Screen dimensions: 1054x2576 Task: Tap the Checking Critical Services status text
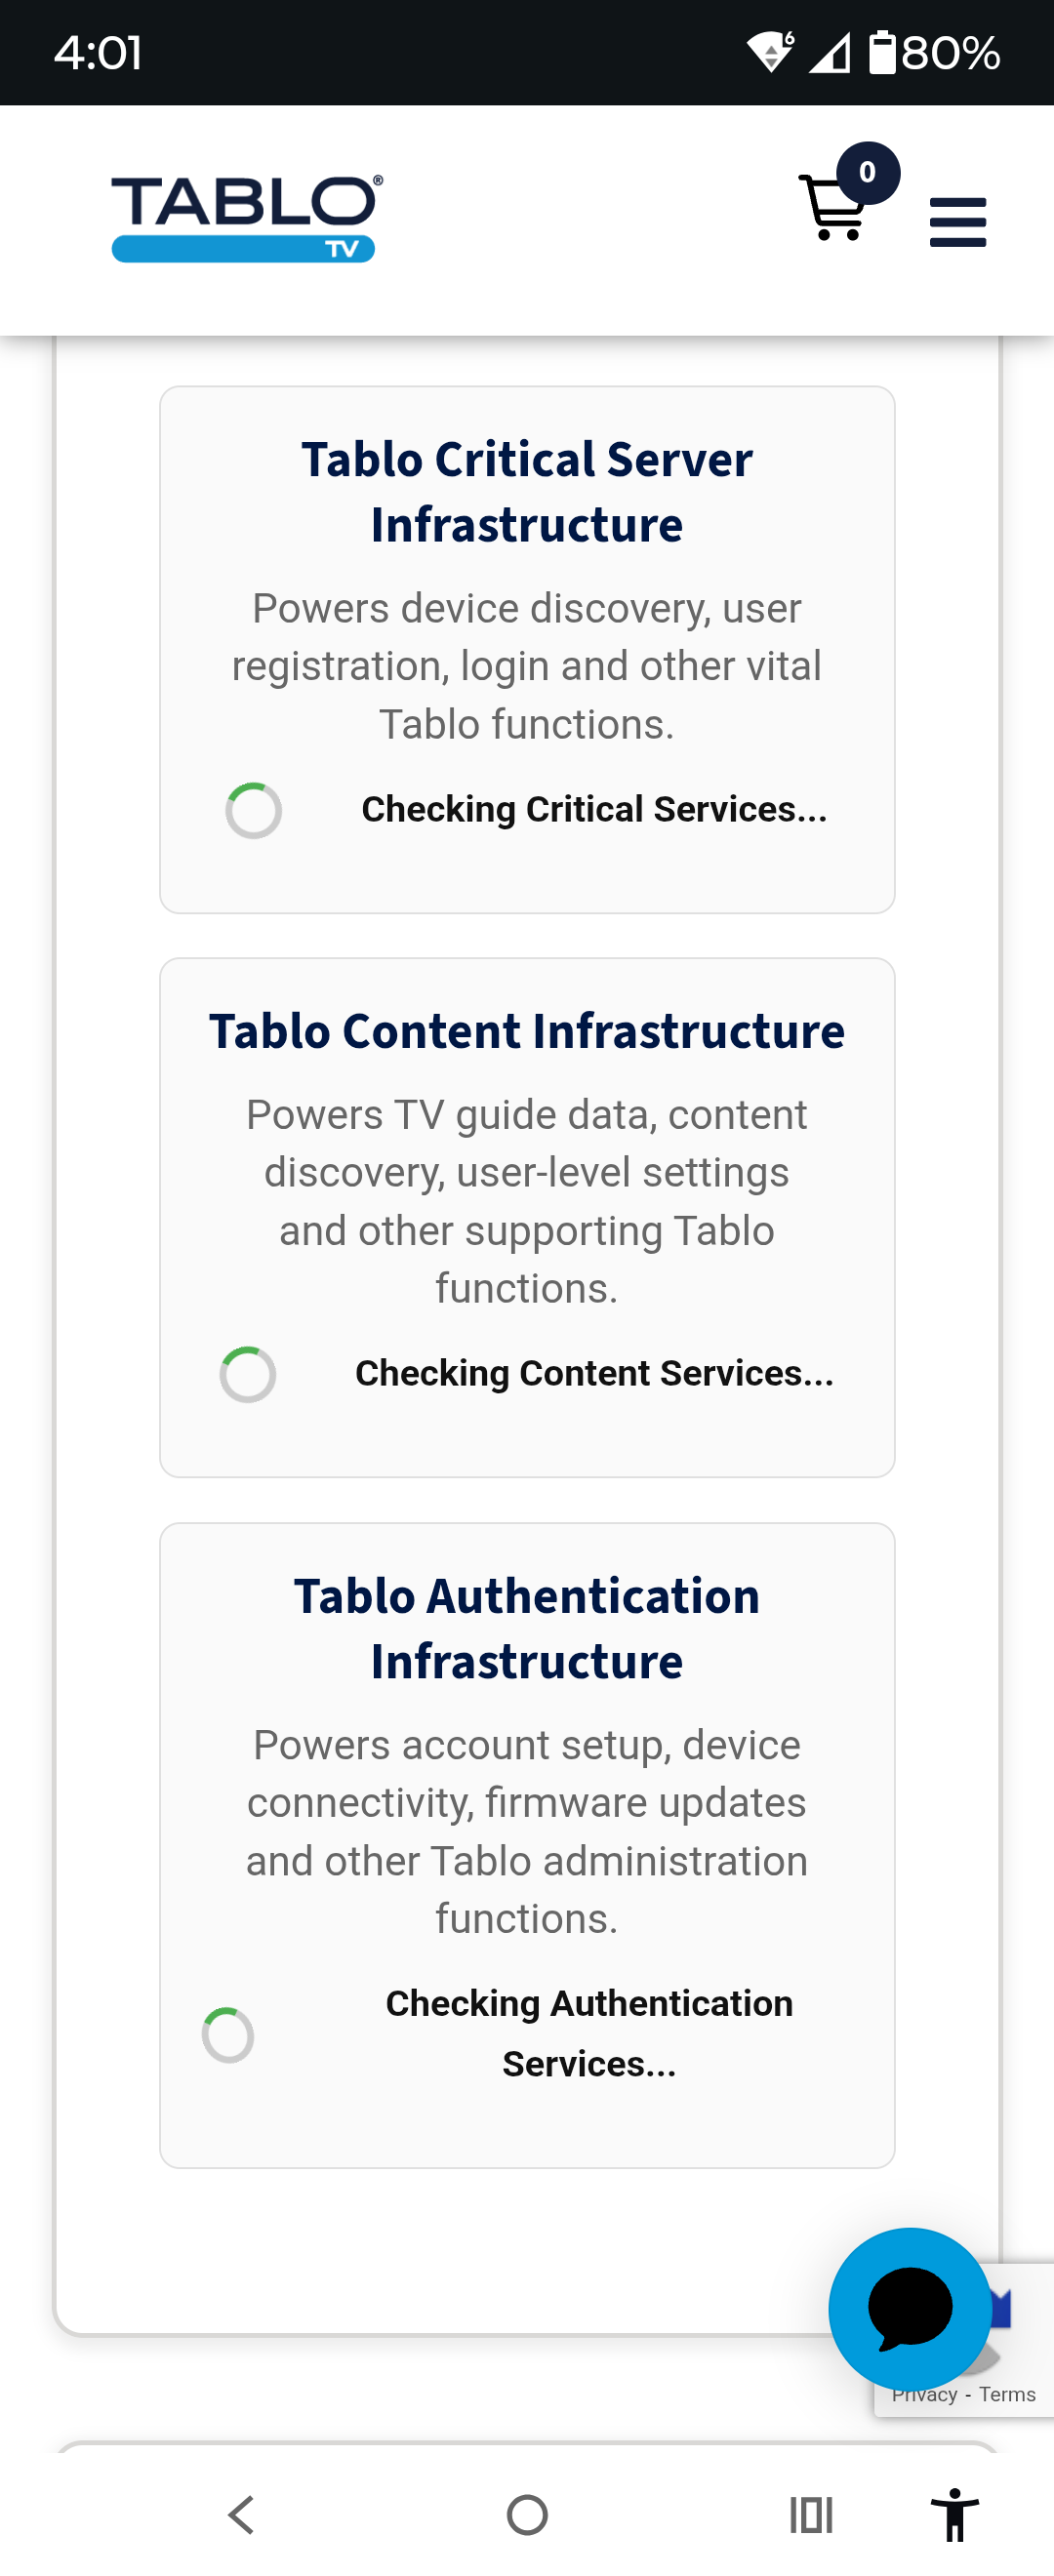594,809
